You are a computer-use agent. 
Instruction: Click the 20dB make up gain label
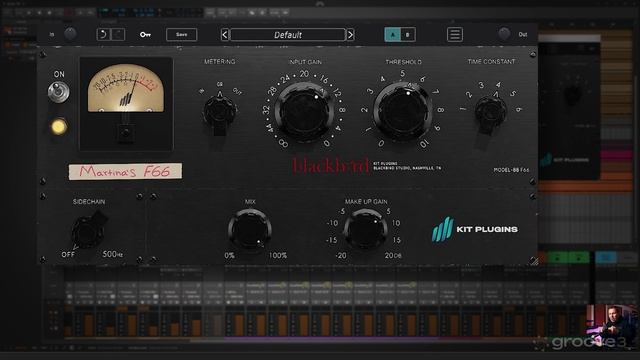pyautogui.click(x=393, y=256)
